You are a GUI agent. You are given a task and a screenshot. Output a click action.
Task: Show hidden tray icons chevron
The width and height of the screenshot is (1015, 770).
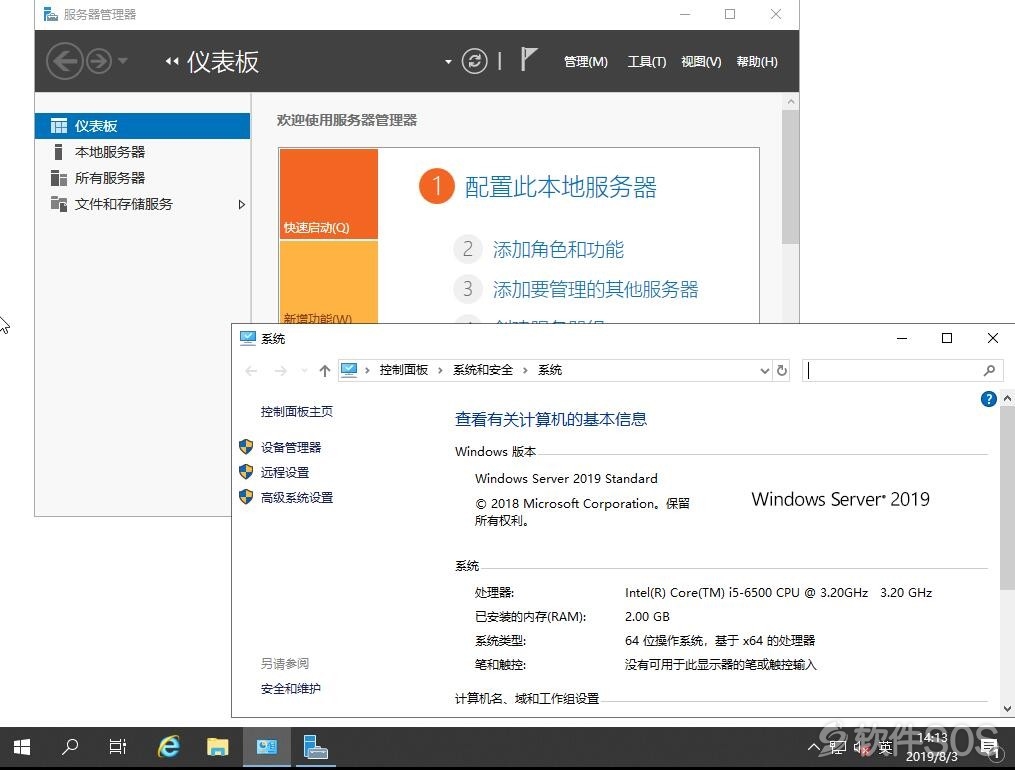(x=814, y=747)
